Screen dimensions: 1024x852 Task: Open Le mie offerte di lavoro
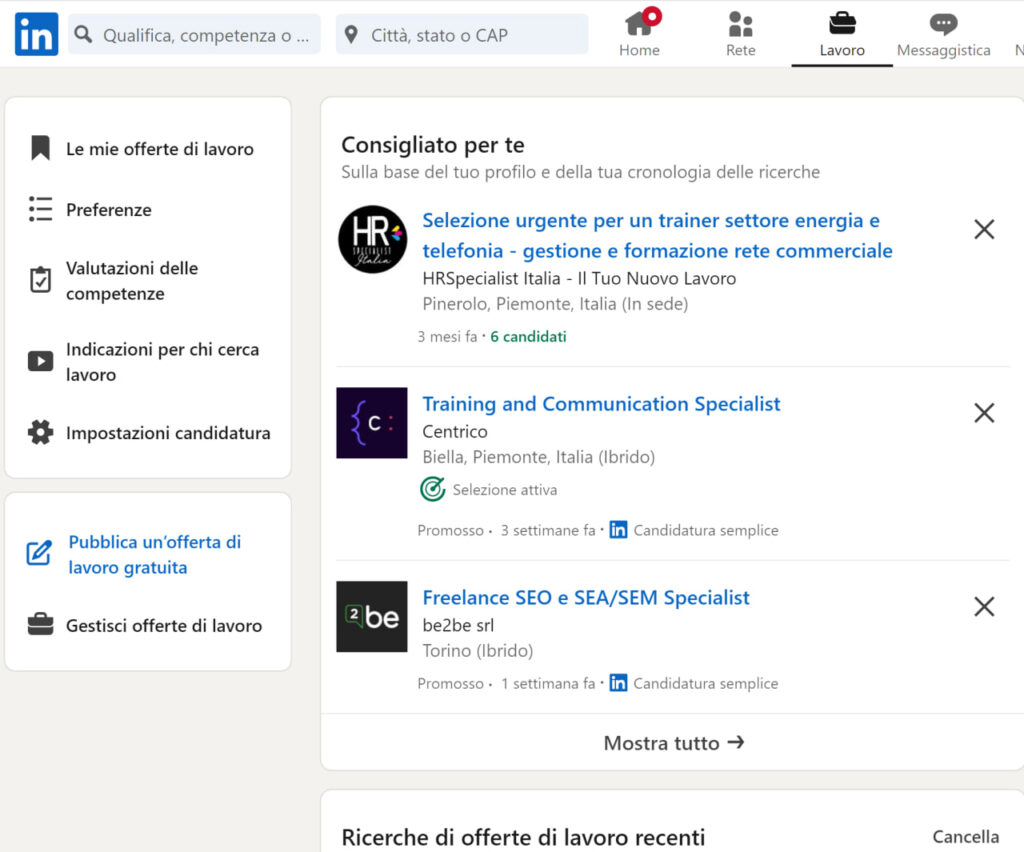[159, 149]
